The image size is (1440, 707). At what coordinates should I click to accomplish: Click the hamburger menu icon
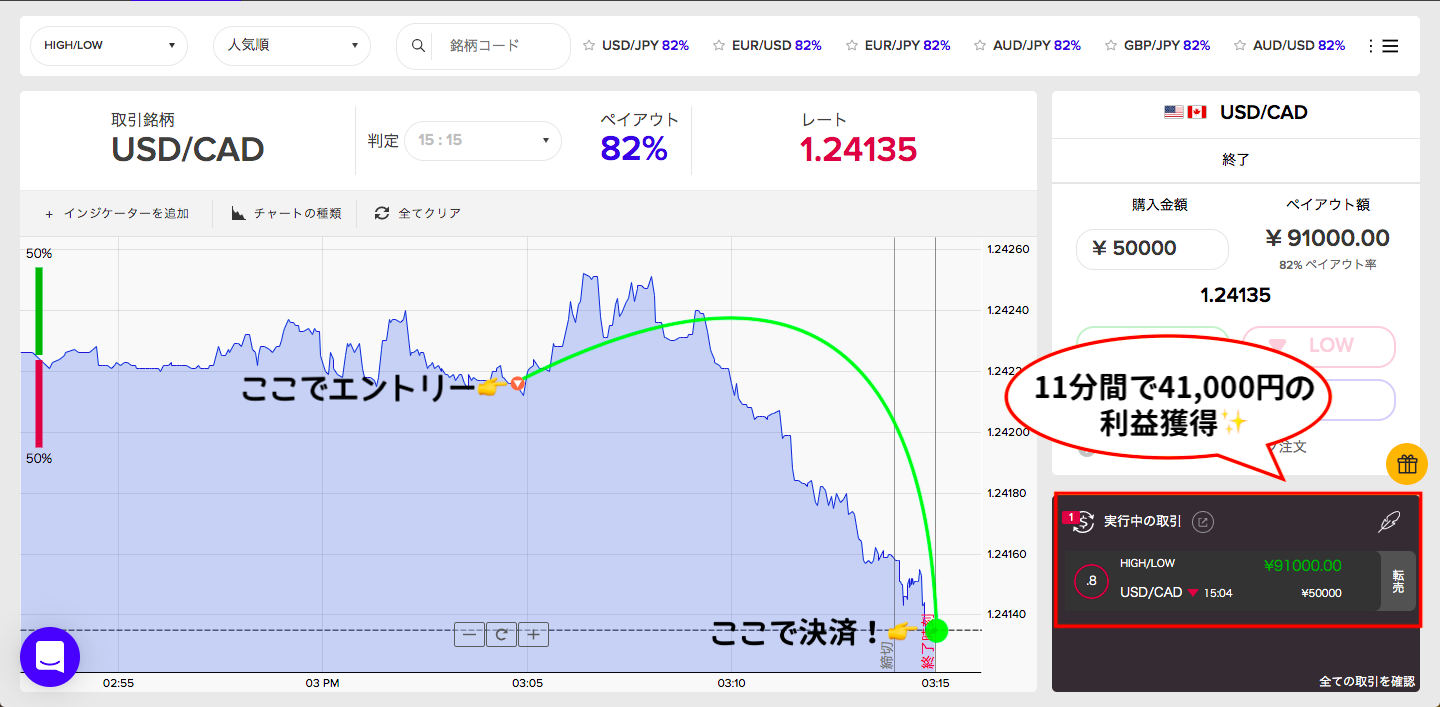[1390, 46]
